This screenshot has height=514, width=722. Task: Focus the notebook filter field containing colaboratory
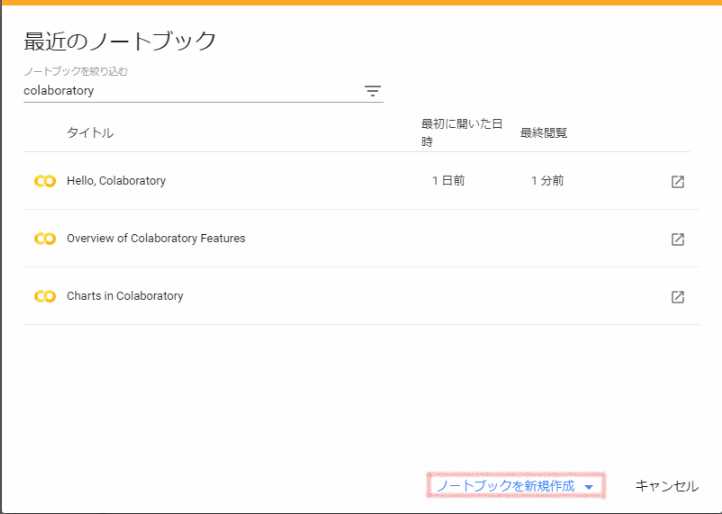190,91
